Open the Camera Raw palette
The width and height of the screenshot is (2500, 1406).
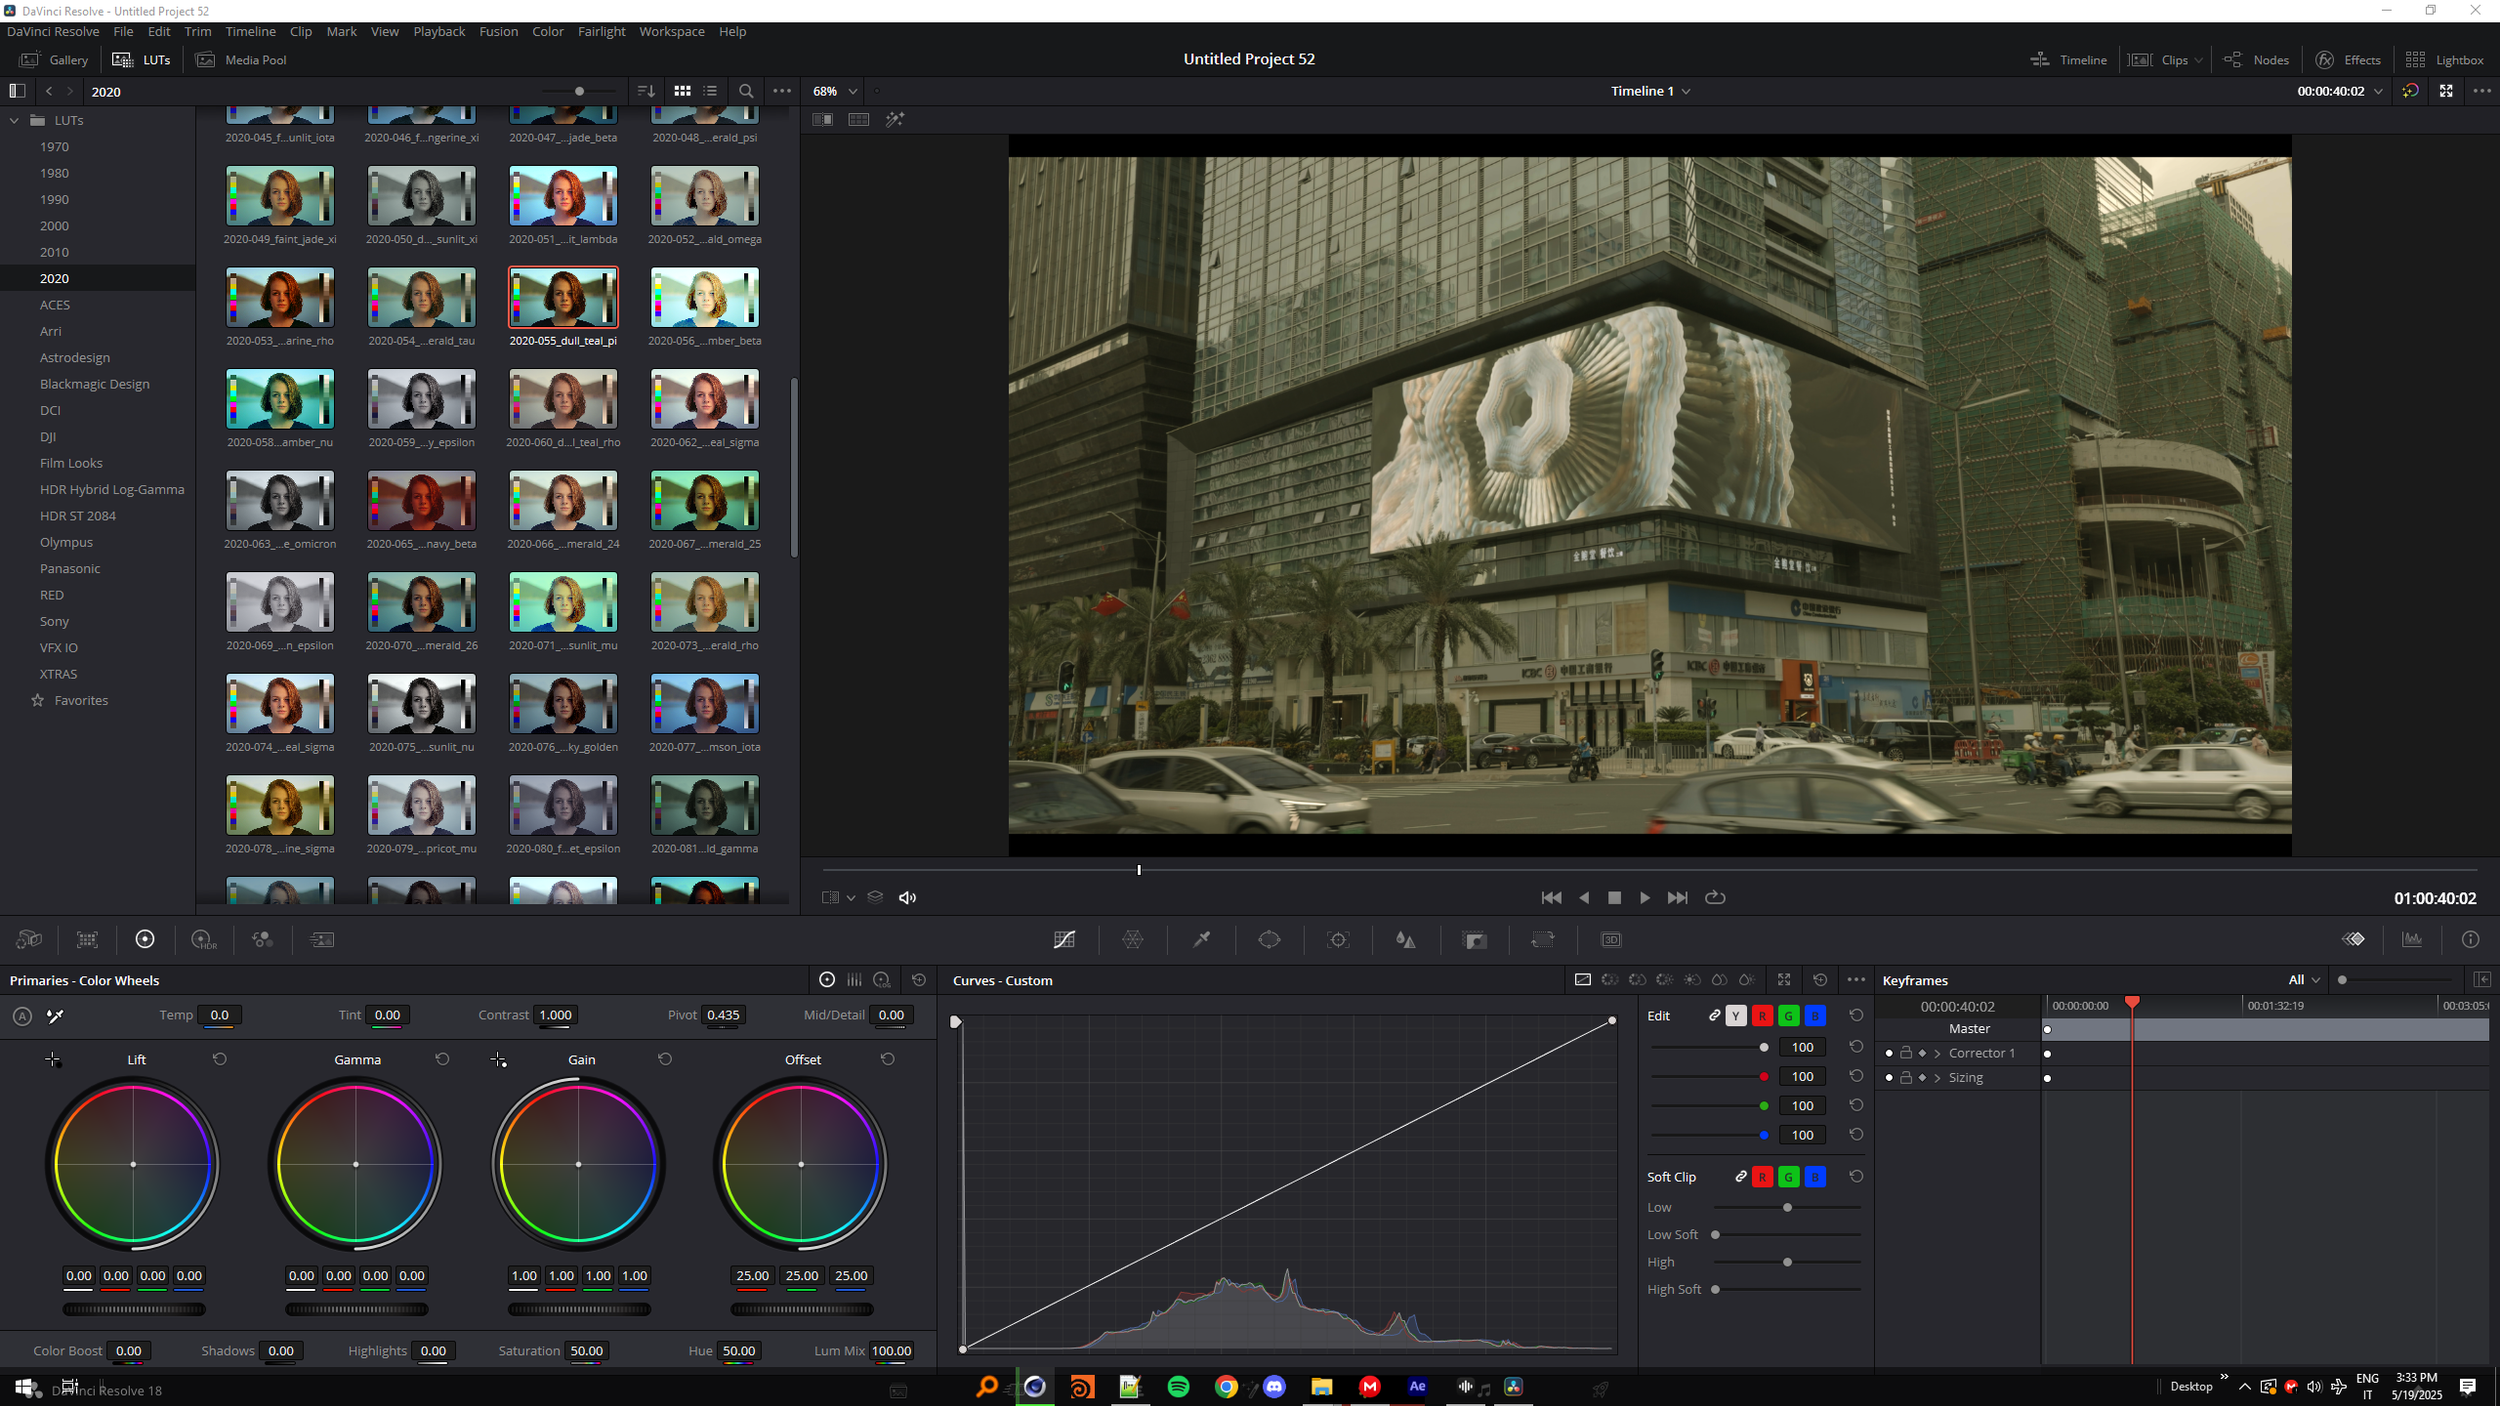29,939
